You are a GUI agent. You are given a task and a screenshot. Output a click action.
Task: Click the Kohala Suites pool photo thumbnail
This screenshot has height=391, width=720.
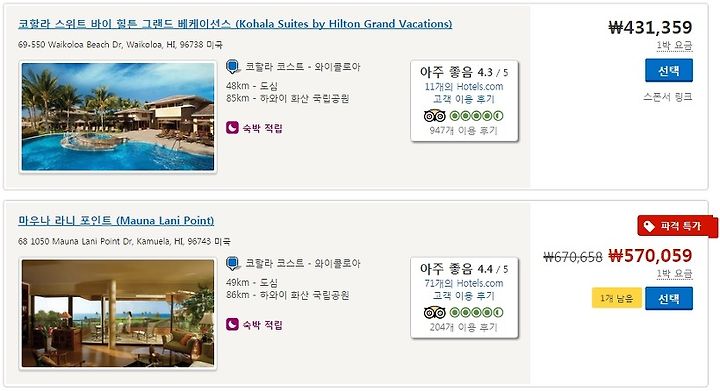118,117
